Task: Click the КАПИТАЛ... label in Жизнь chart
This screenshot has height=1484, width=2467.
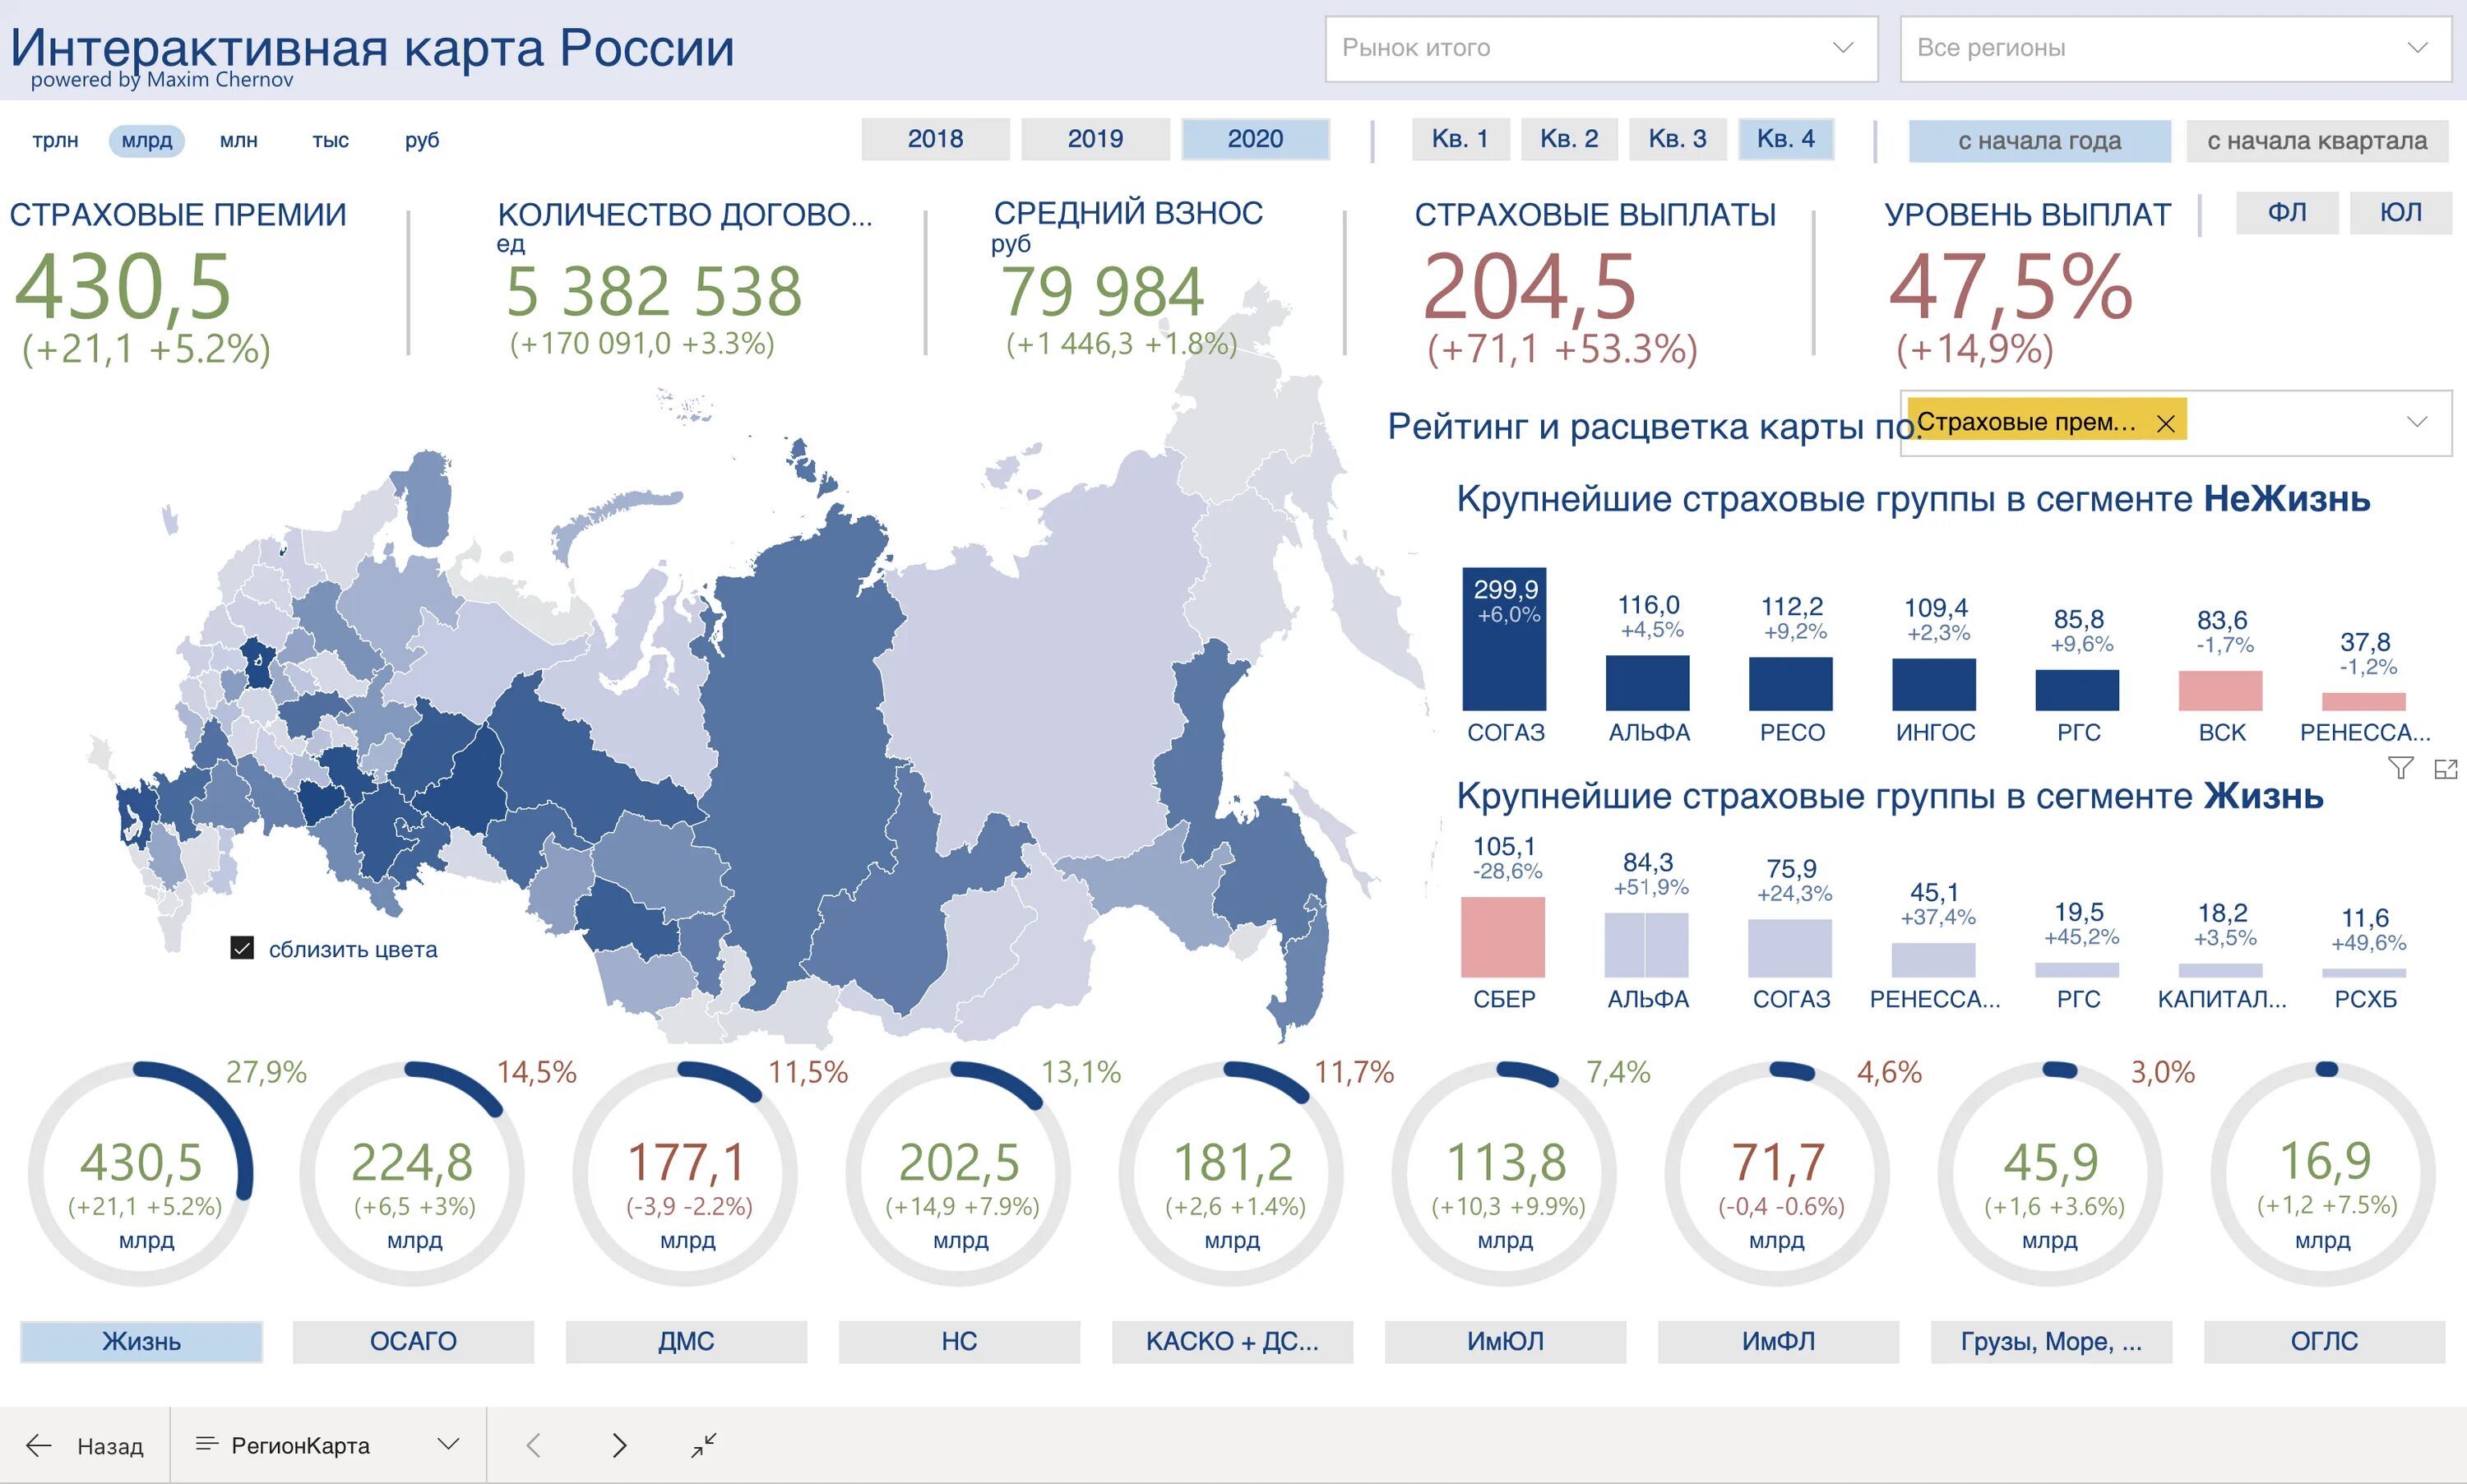Action: pyautogui.click(x=2222, y=999)
